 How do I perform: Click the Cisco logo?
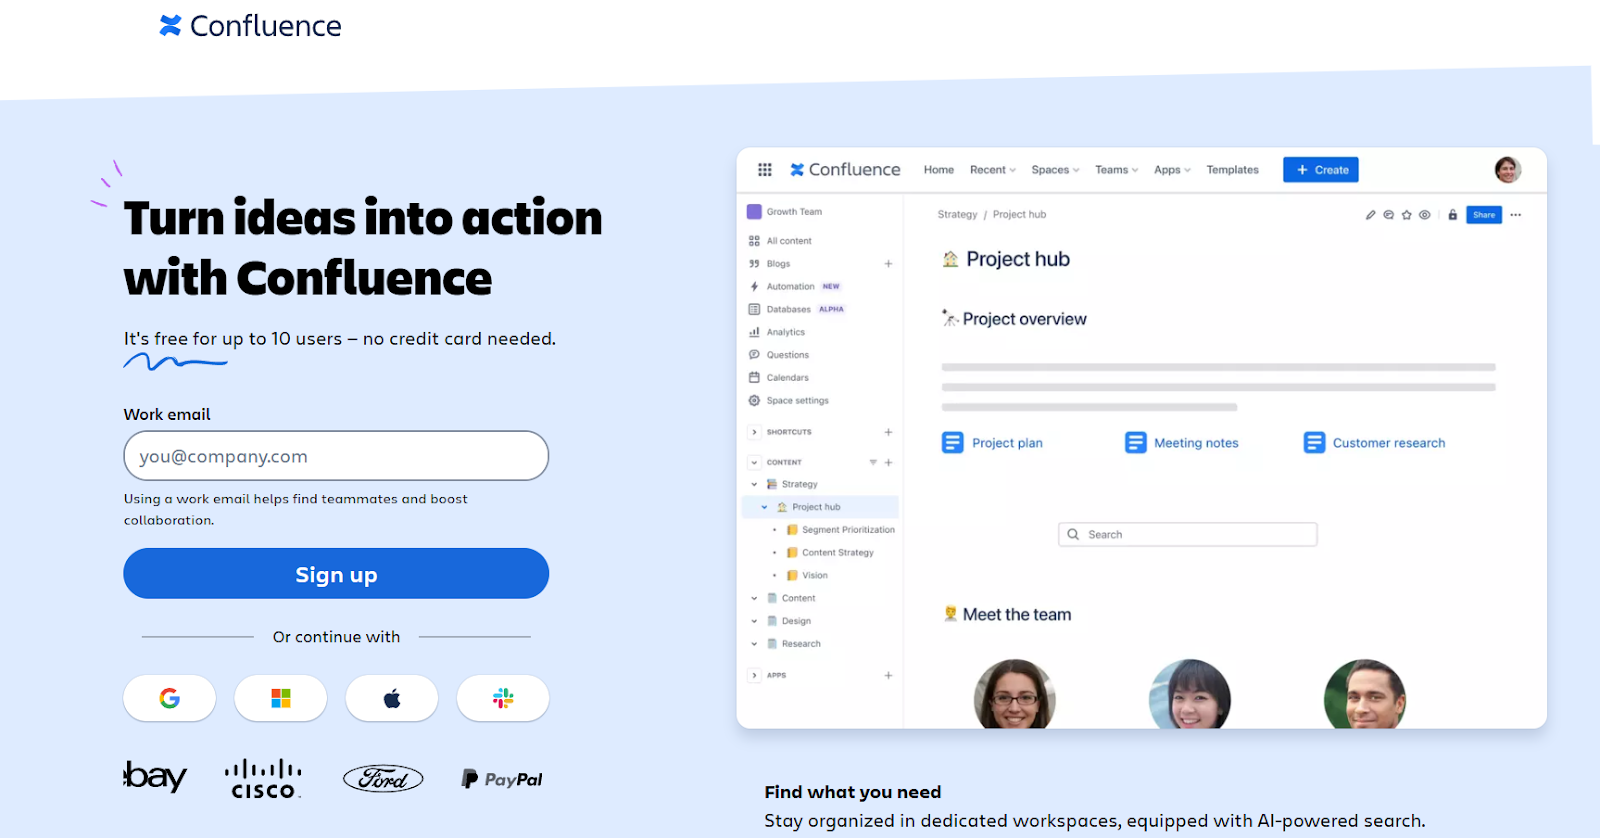pyautogui.click(x=263, y=779)
